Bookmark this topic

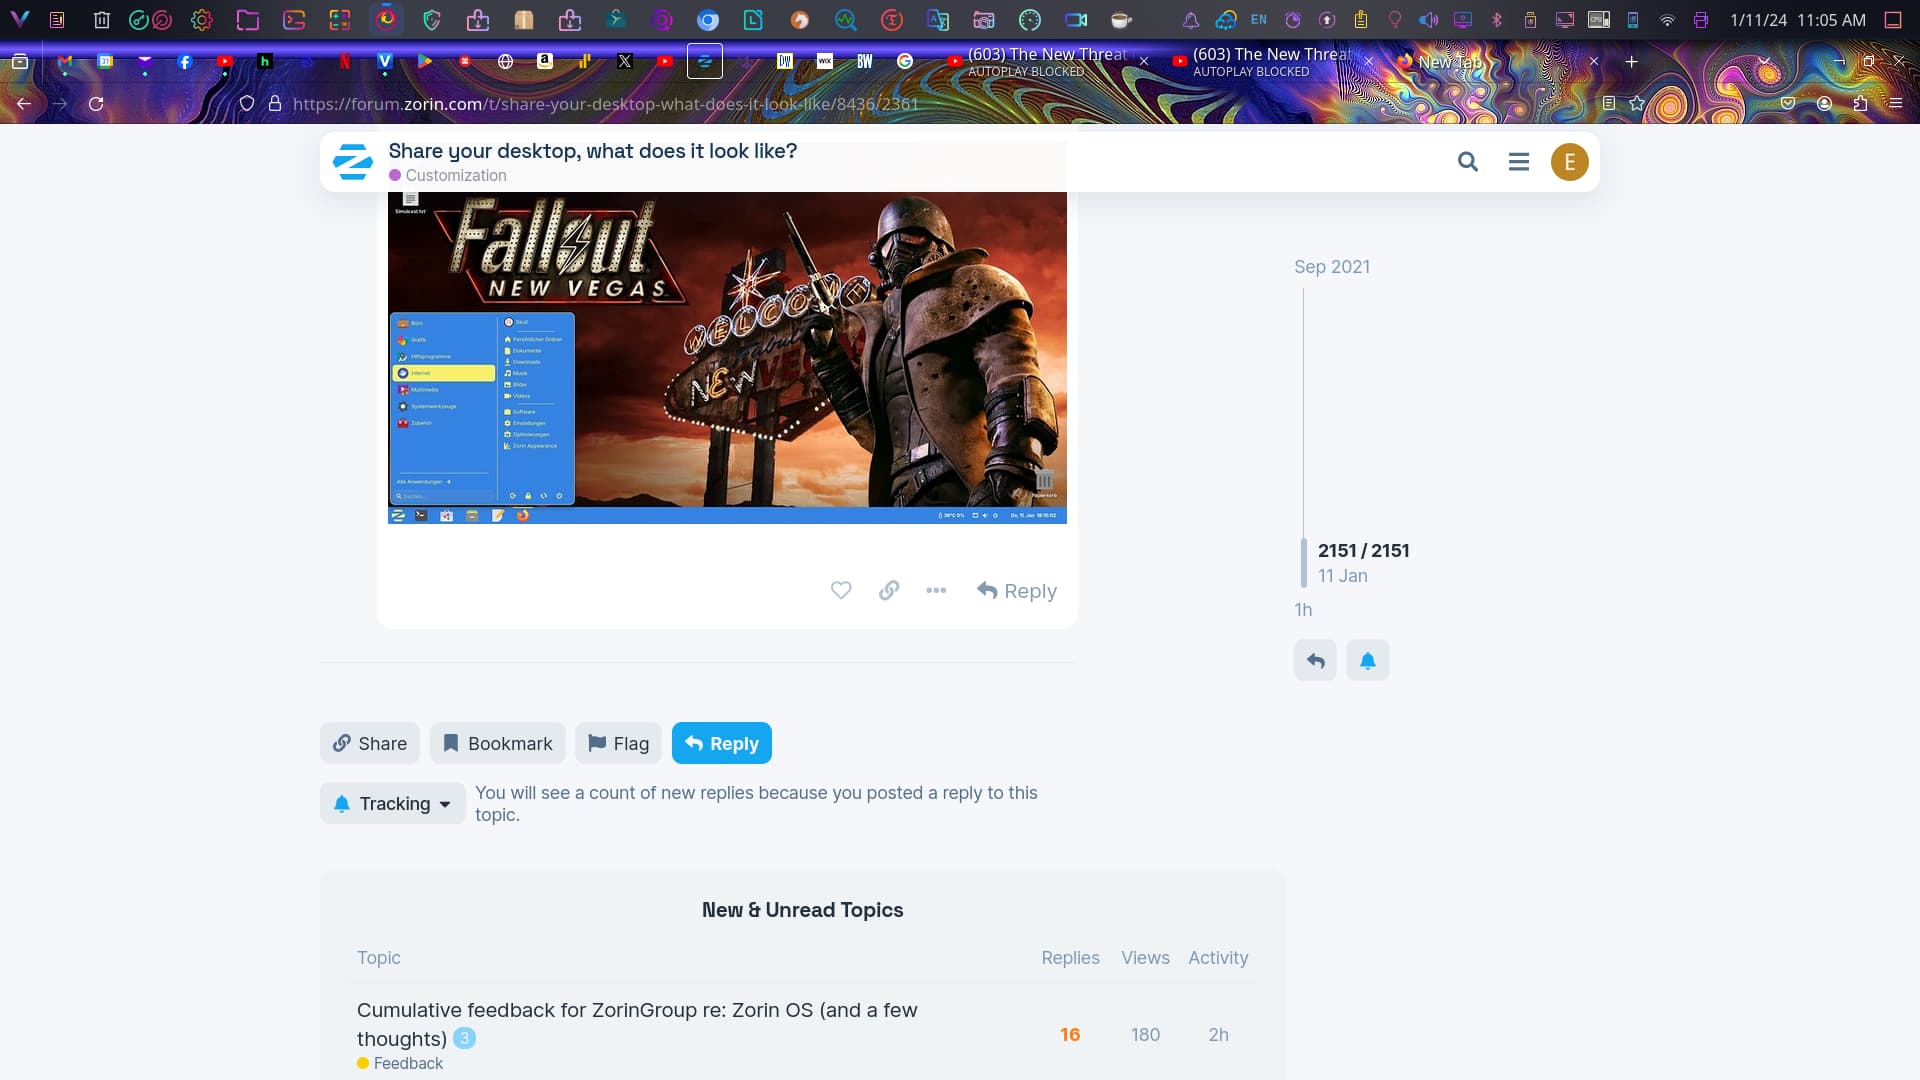tap(498, 743)
